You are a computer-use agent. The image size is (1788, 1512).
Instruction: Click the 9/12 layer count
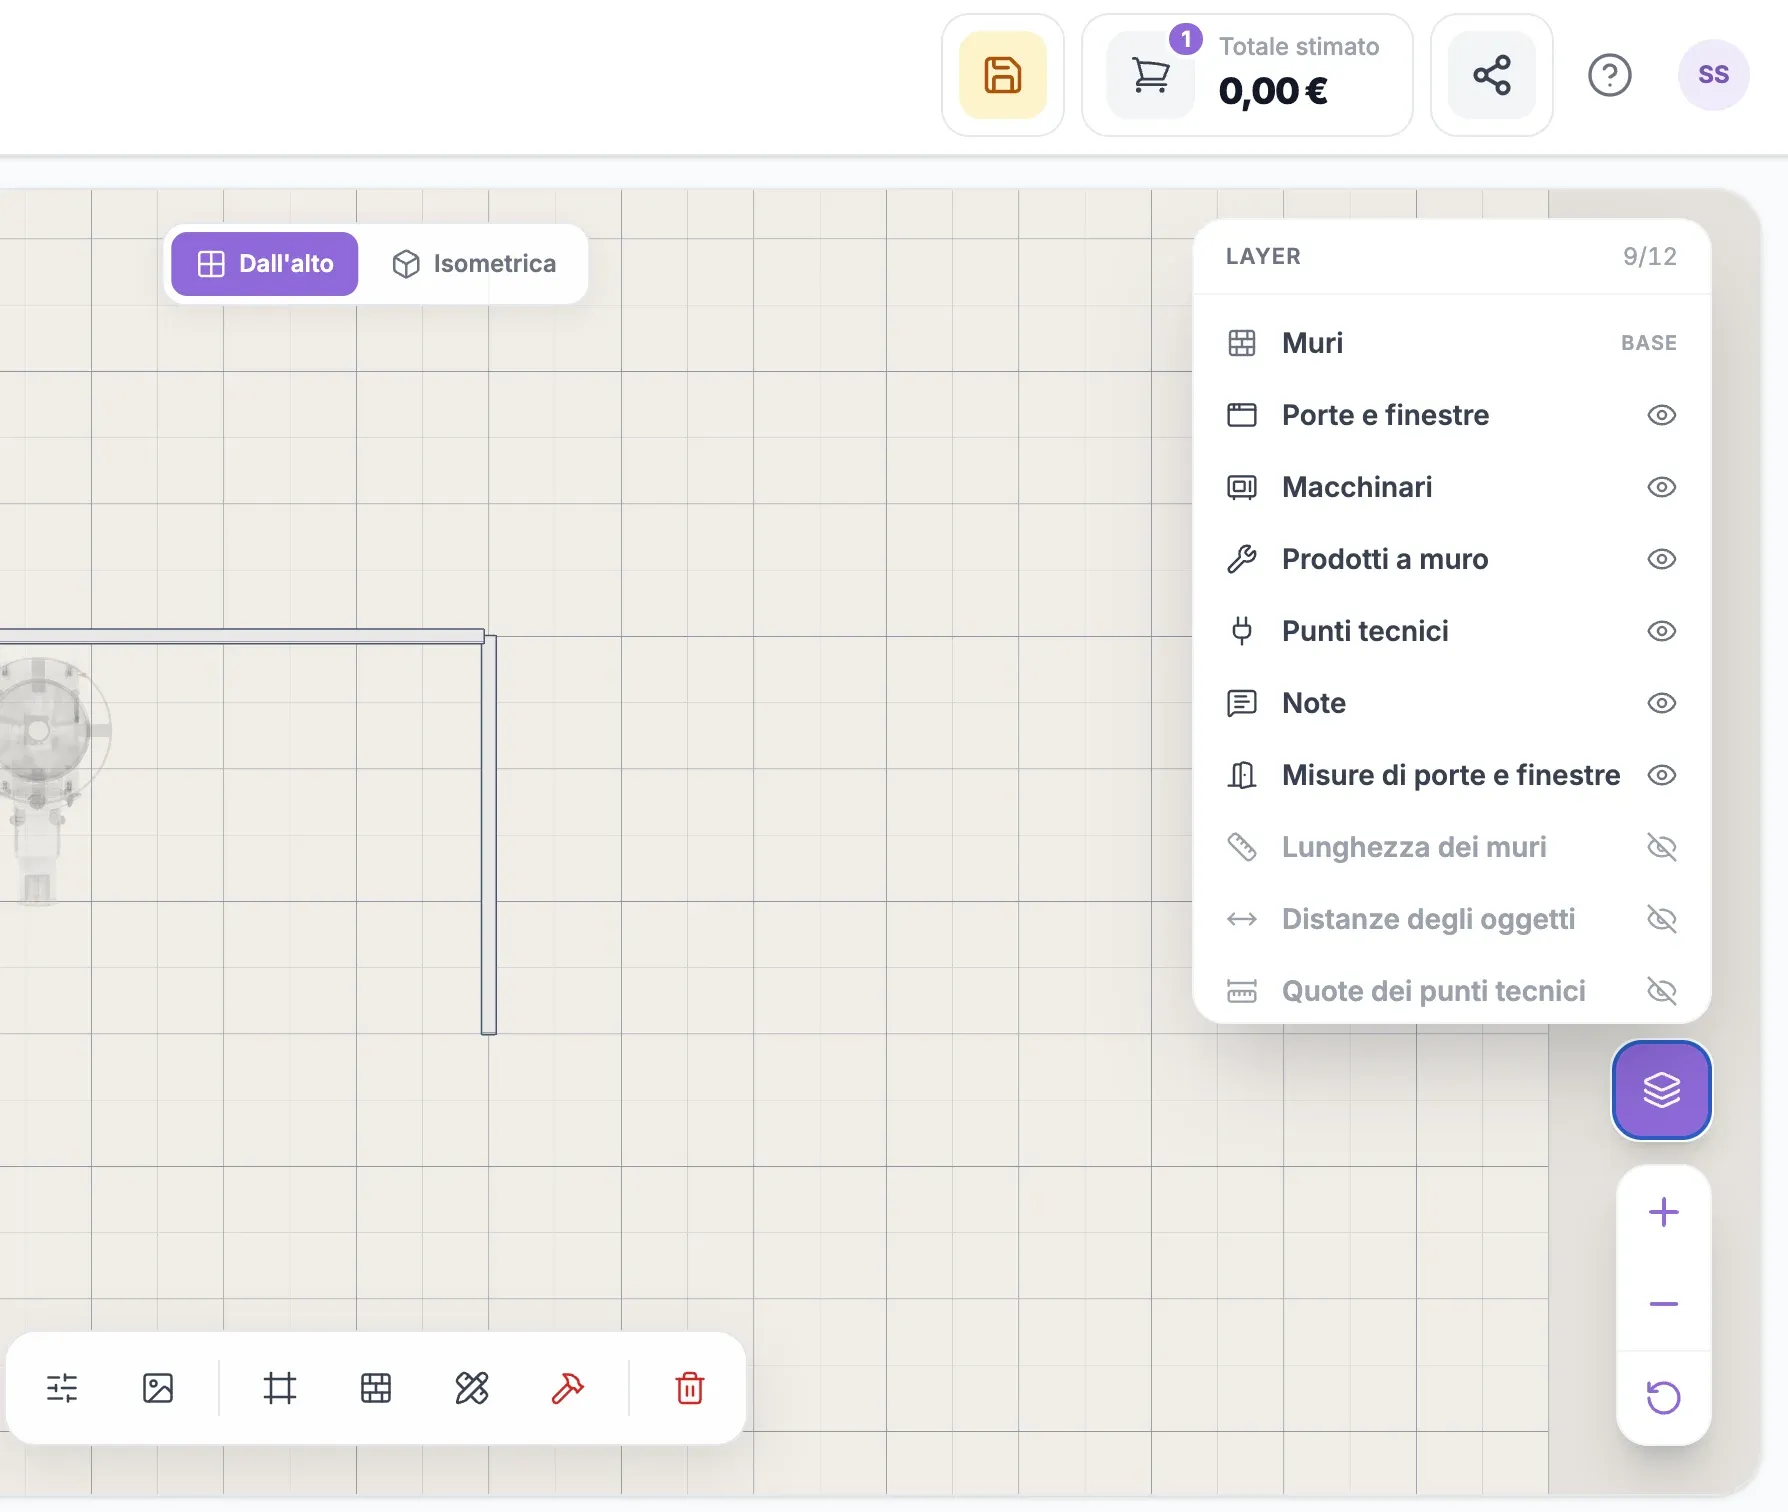[1649, 256]
